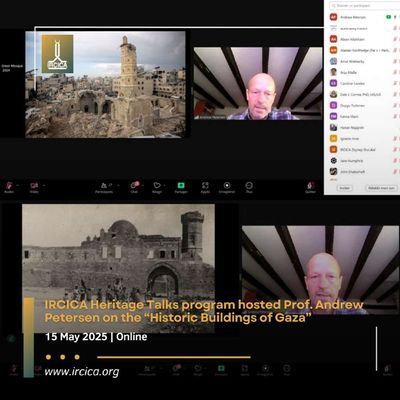Select IRCICA Zeynep Durukal in participants list

(x=362, y=150)
